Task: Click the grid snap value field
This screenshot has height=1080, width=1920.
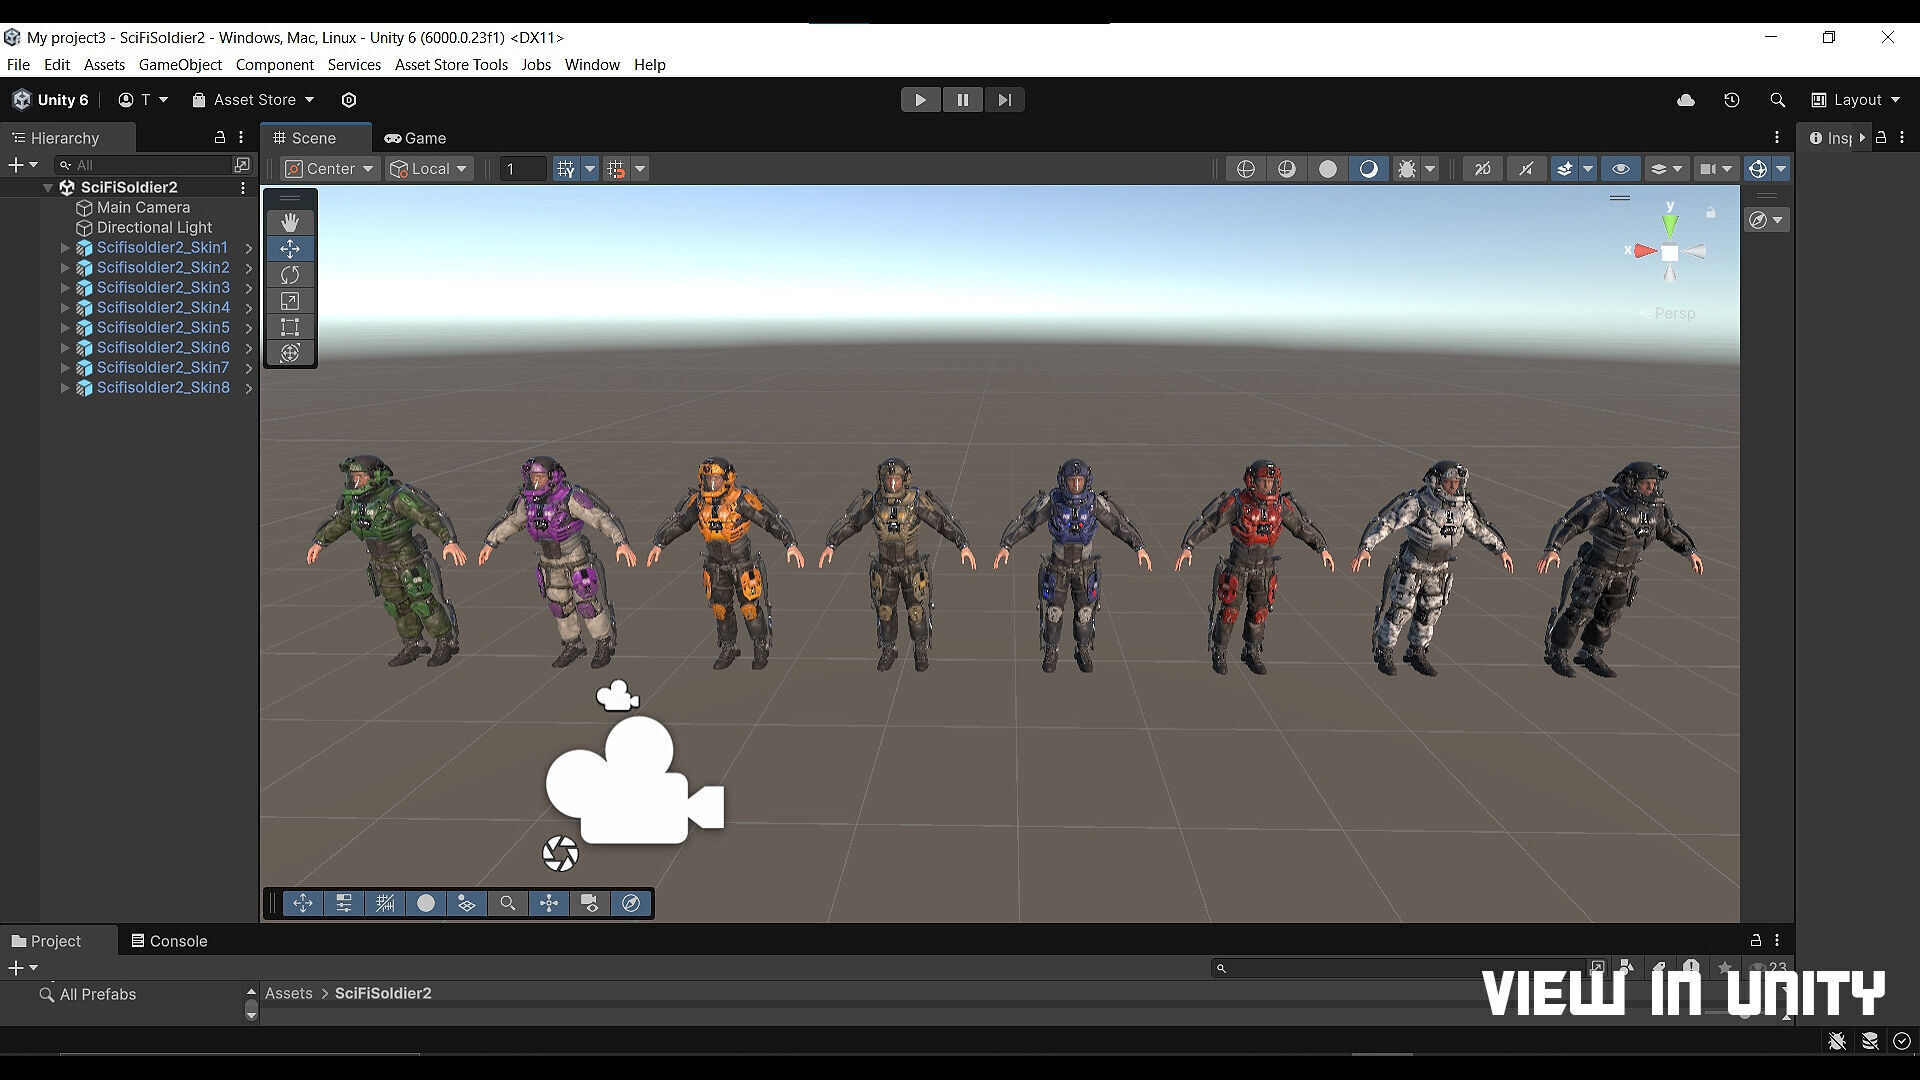Action: pyautogui.click(x=523, y=169)
